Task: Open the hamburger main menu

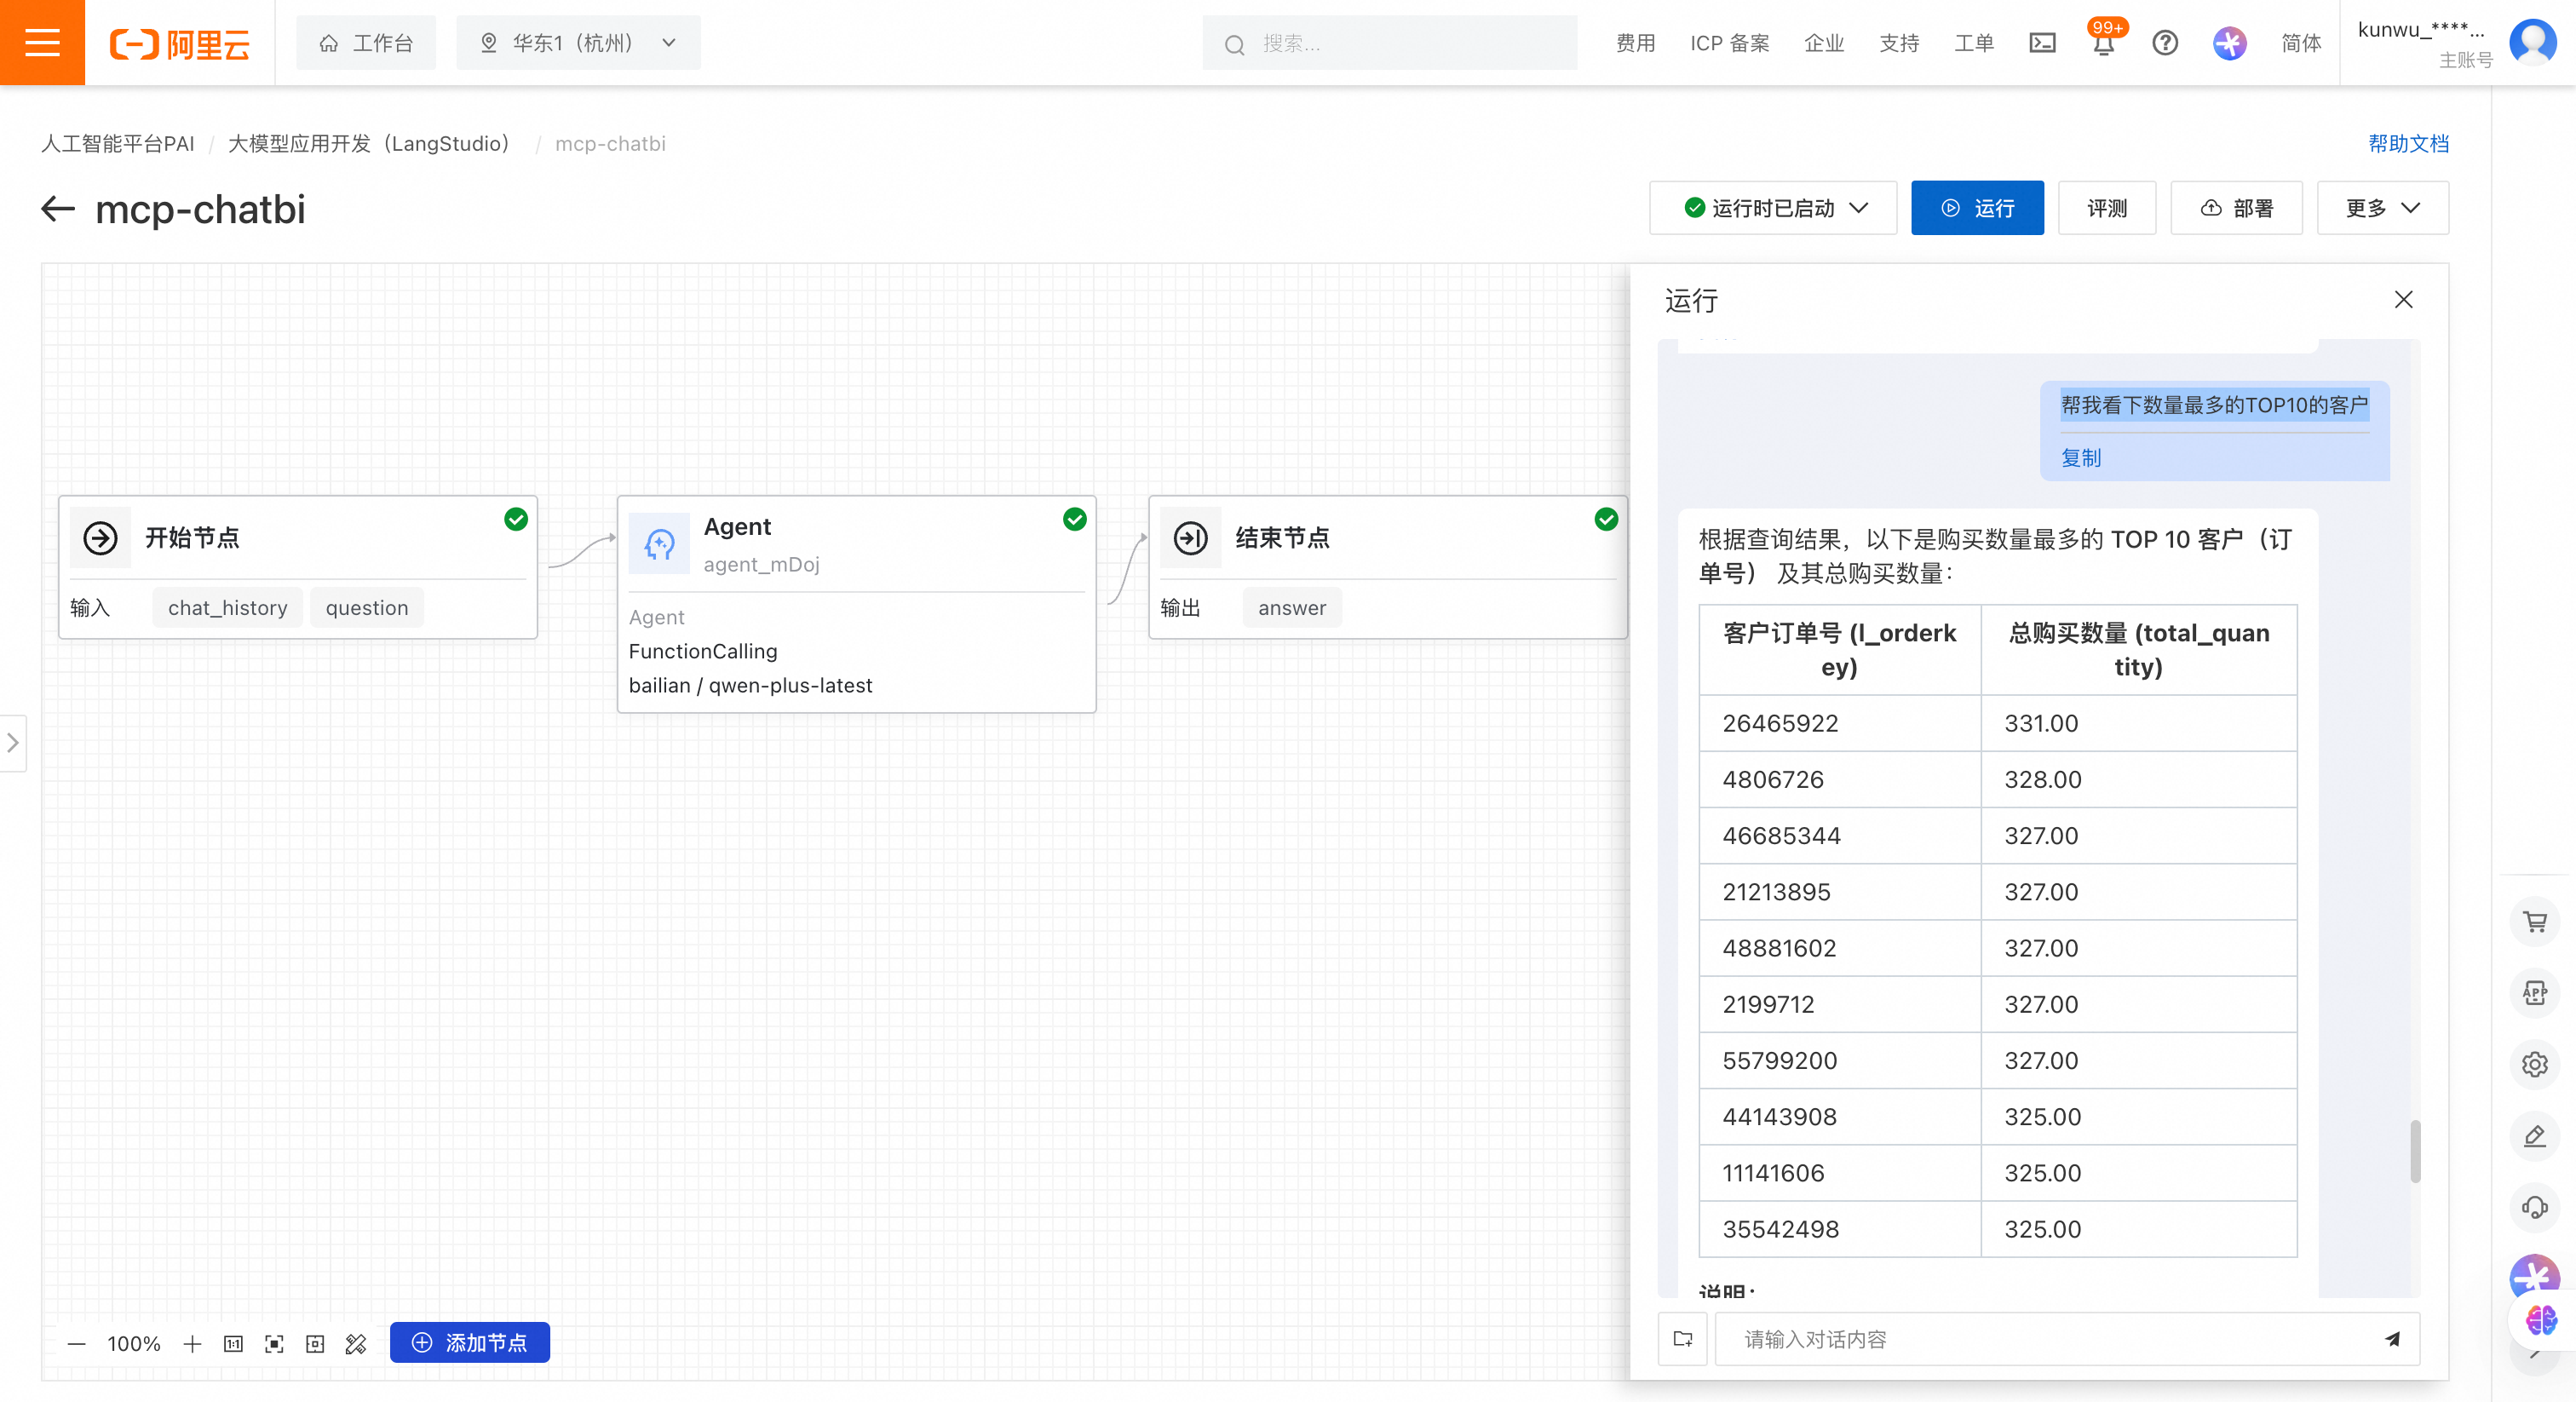Action: [42, 43]
